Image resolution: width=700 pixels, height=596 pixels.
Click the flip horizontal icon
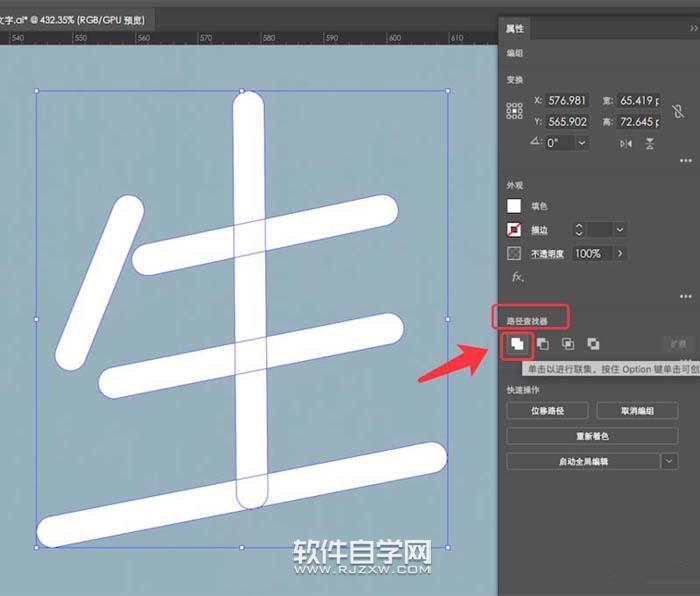click(x=626, y=144)
